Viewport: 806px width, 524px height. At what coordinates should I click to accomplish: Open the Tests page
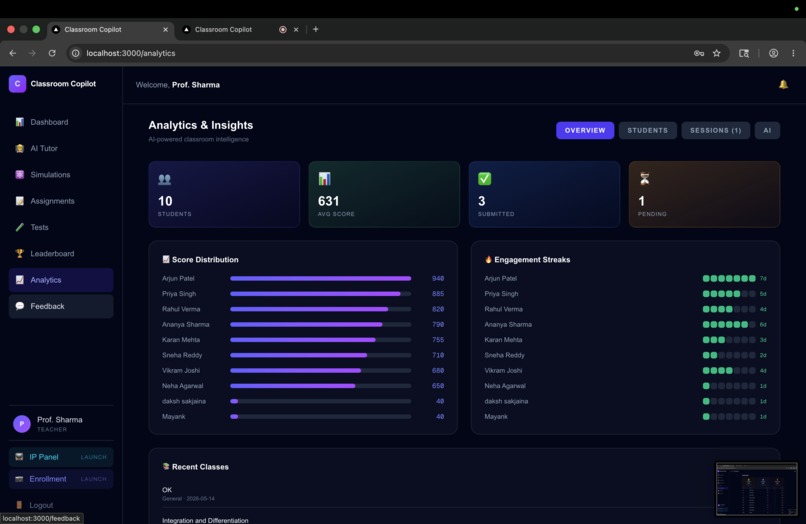[61, 227]
